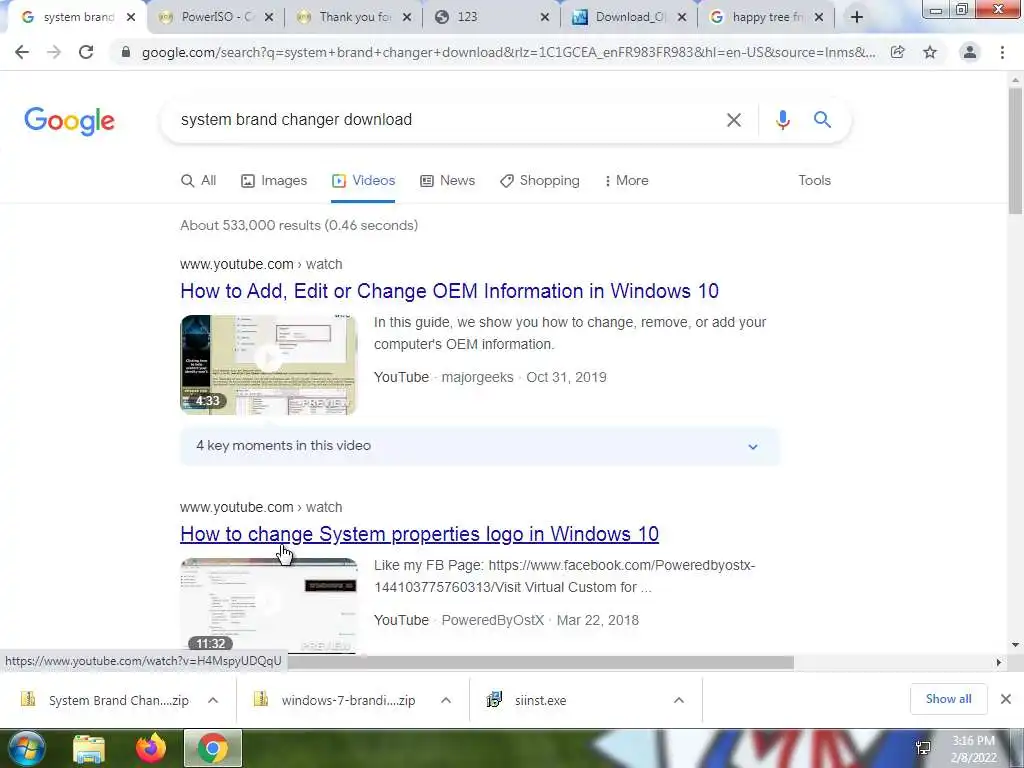Close the 123 tab
The width and height of the screenshot is (1024, 768).
pyautogui.click(x=545, y=17)
